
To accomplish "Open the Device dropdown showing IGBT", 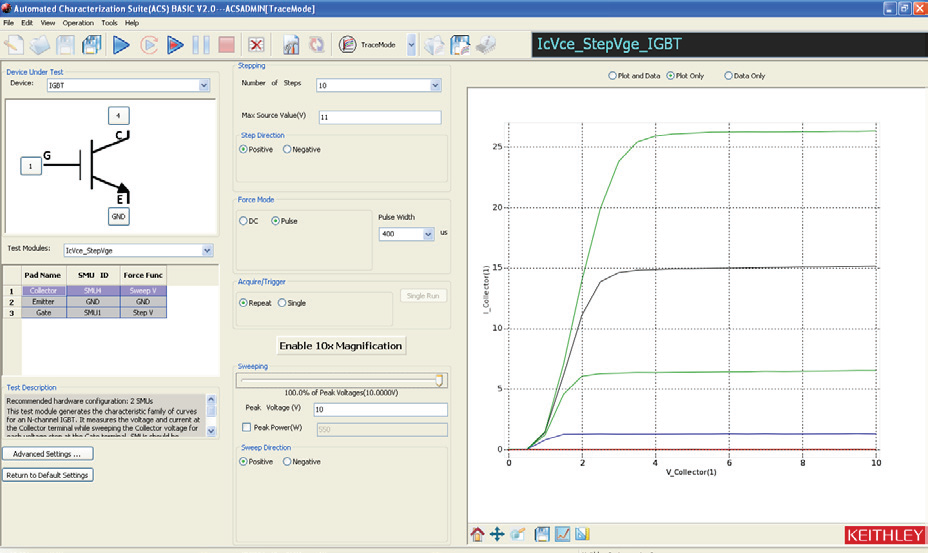I will [x=204, y=86].
